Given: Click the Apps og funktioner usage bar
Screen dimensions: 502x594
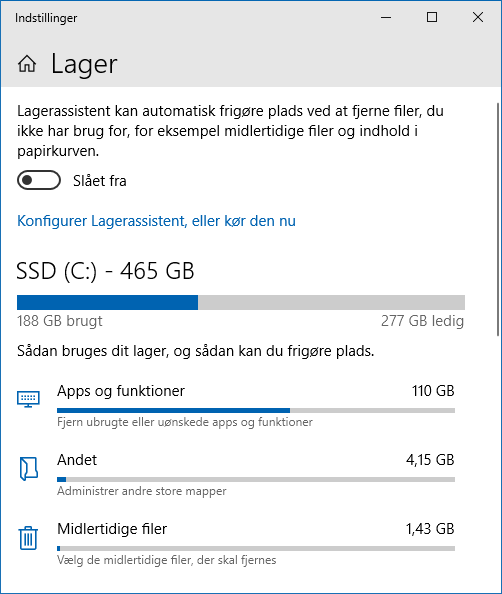Looking at the screenshot, I should (x=256, y=410).
